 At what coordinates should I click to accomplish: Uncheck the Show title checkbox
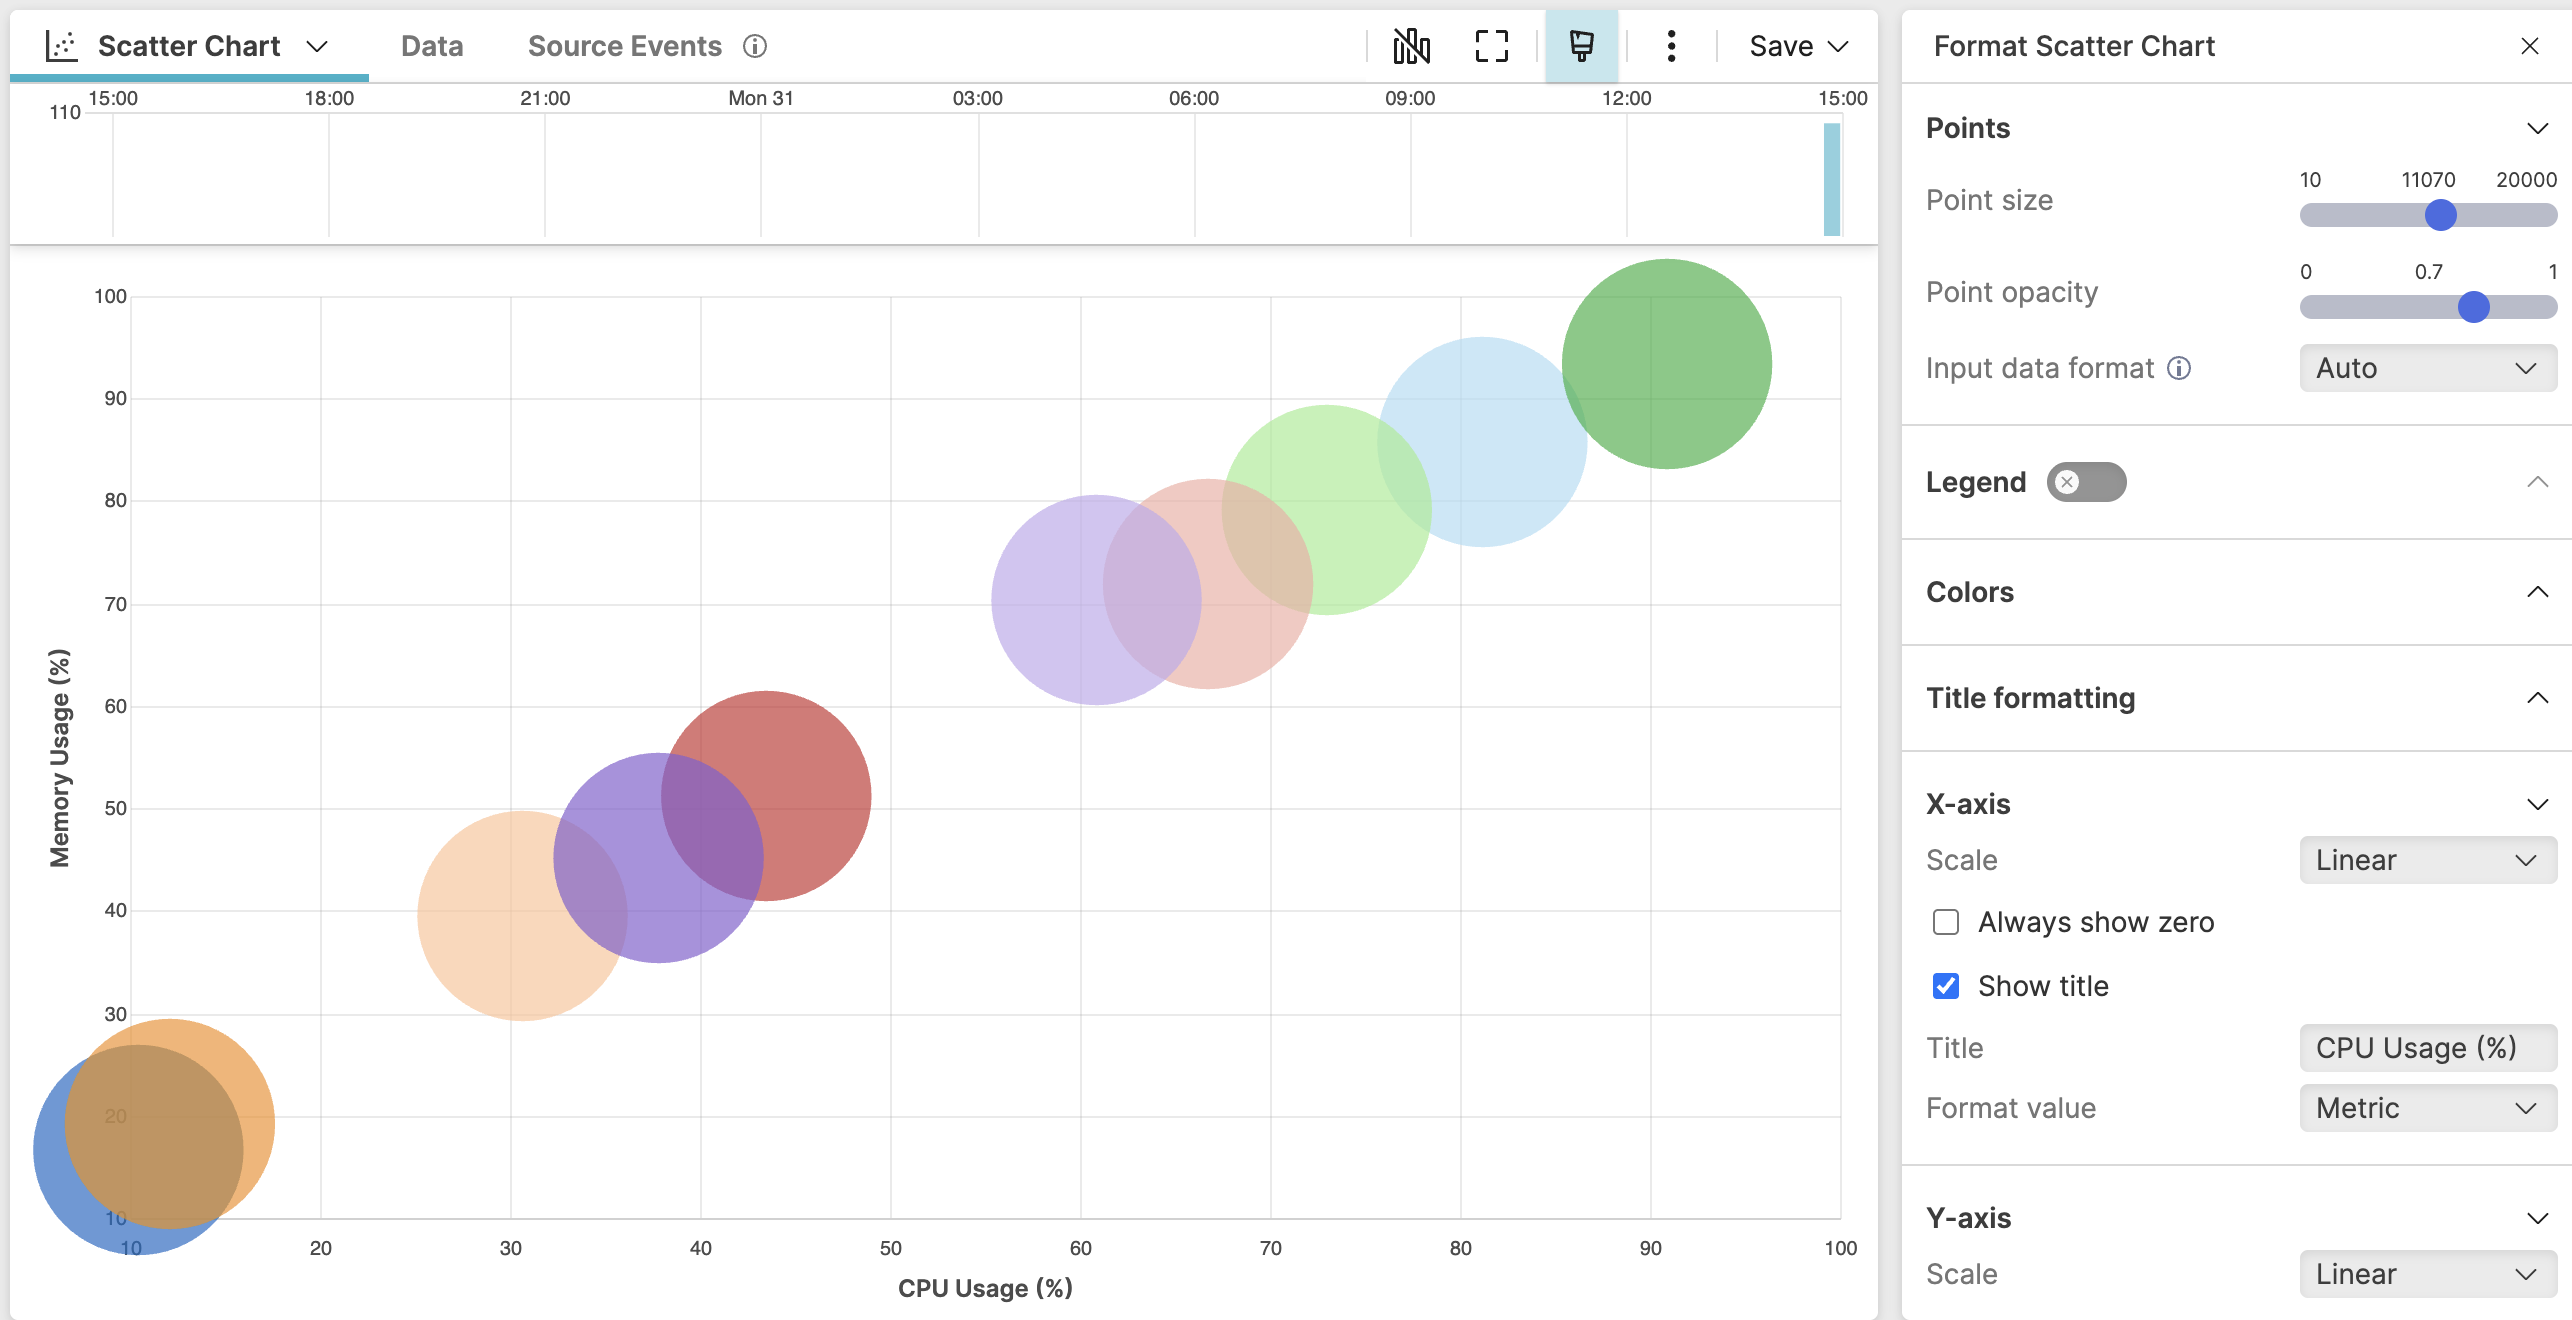click(1945, 986)
